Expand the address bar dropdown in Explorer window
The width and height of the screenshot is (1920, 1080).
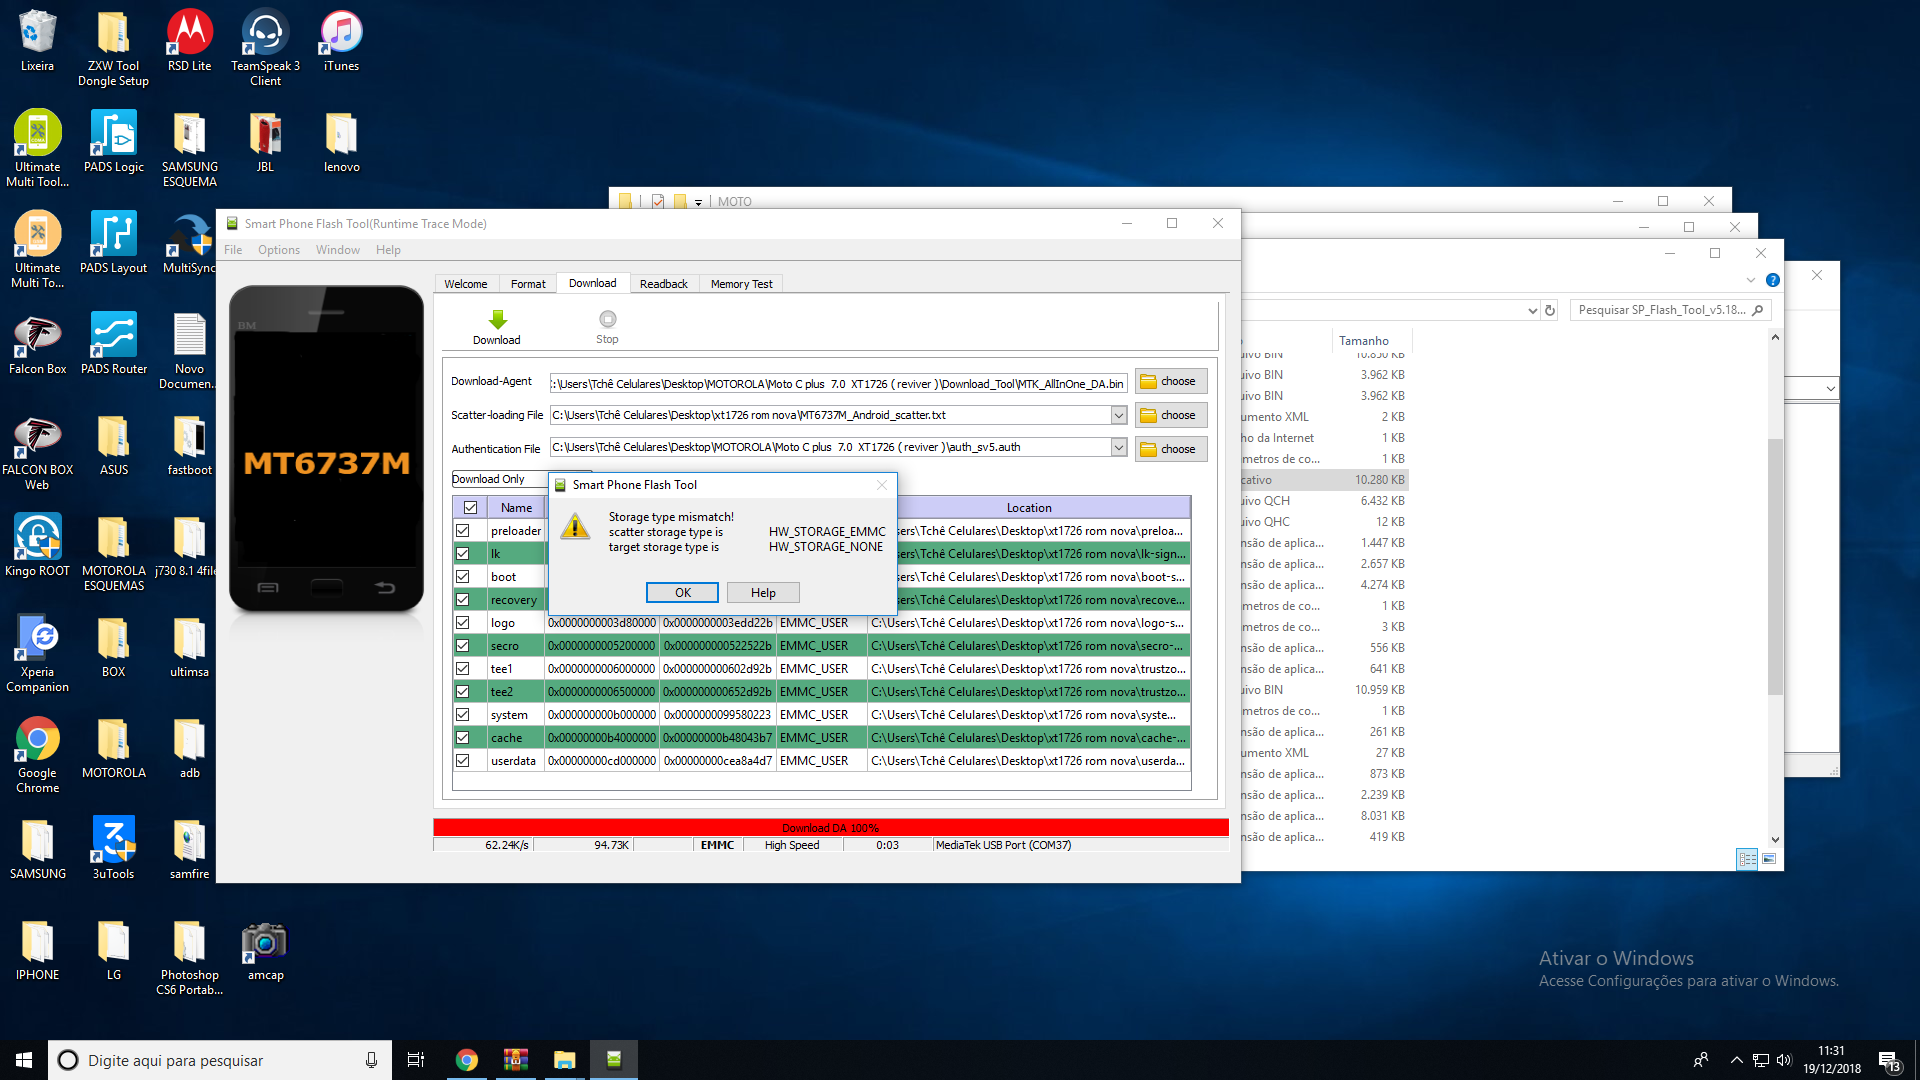1532,311
